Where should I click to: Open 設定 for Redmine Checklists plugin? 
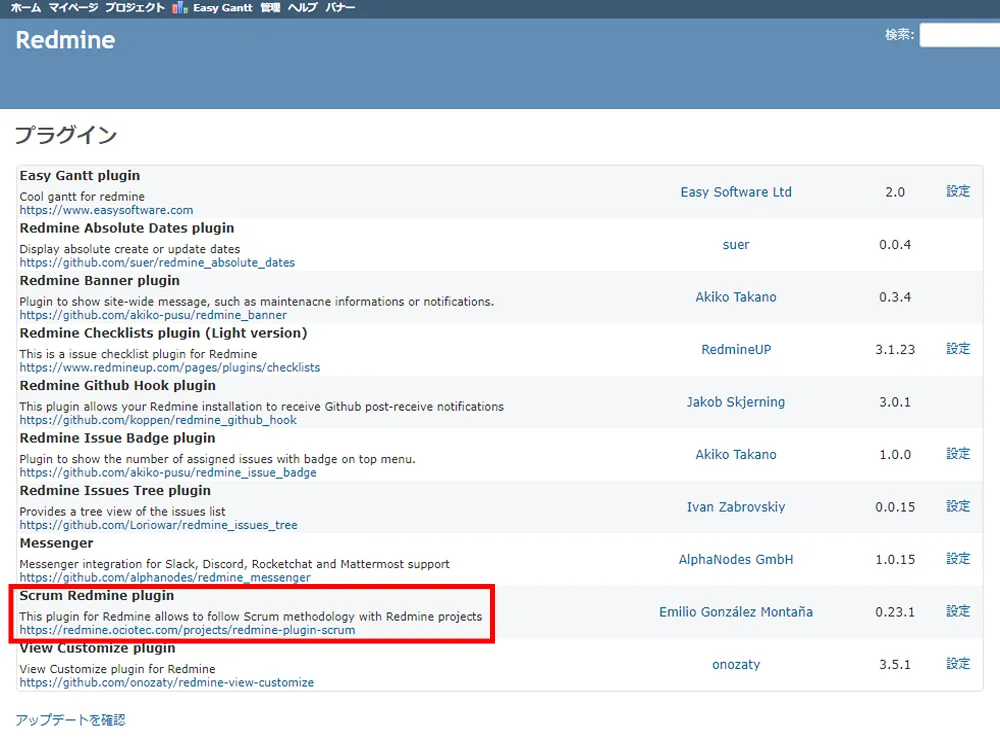[x=958, y=349]
